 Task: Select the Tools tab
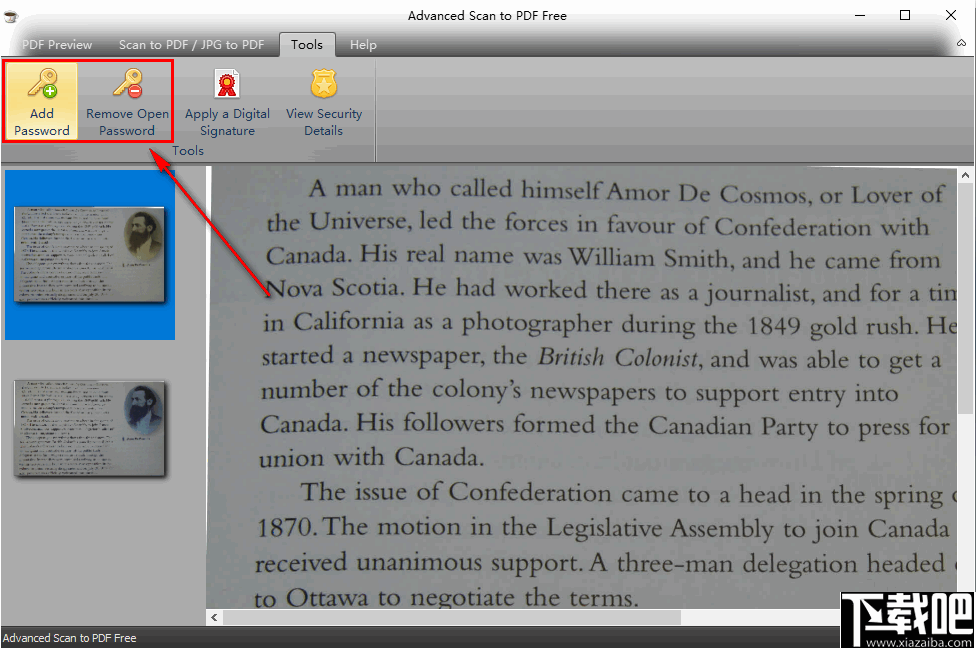click(306, 44)
